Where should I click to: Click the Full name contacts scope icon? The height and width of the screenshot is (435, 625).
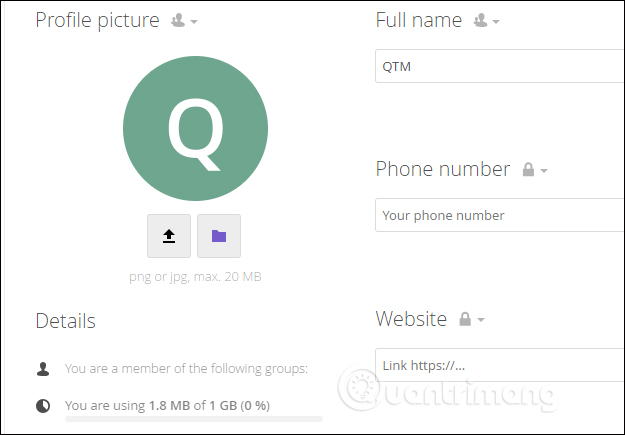pos(480,20)
